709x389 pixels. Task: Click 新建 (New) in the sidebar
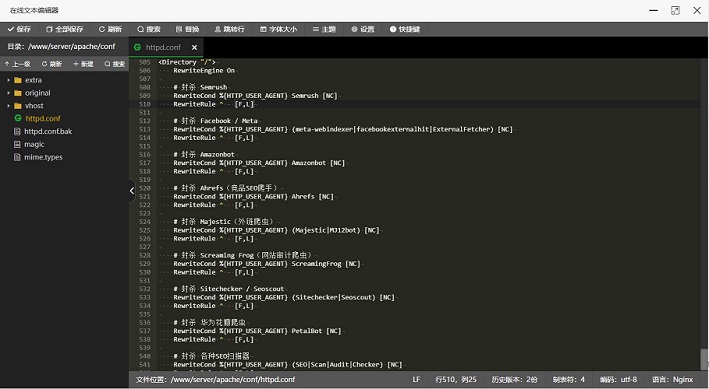click(x=83, y=64)
